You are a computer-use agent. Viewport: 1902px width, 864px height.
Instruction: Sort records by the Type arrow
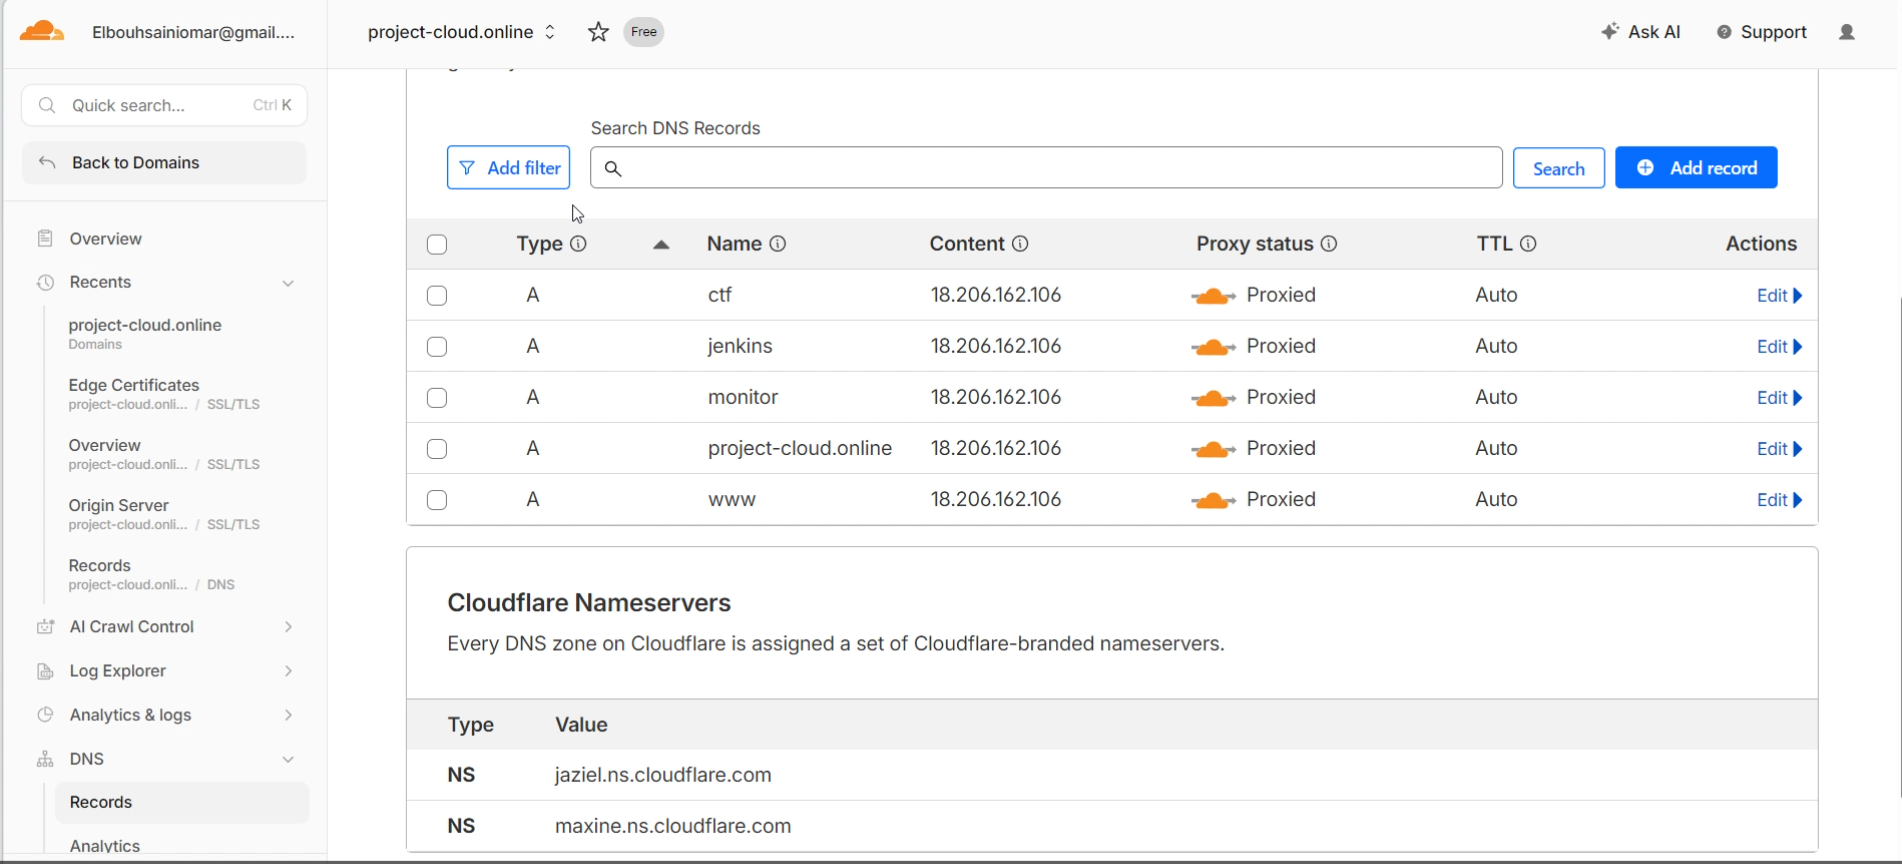point(661,245)
